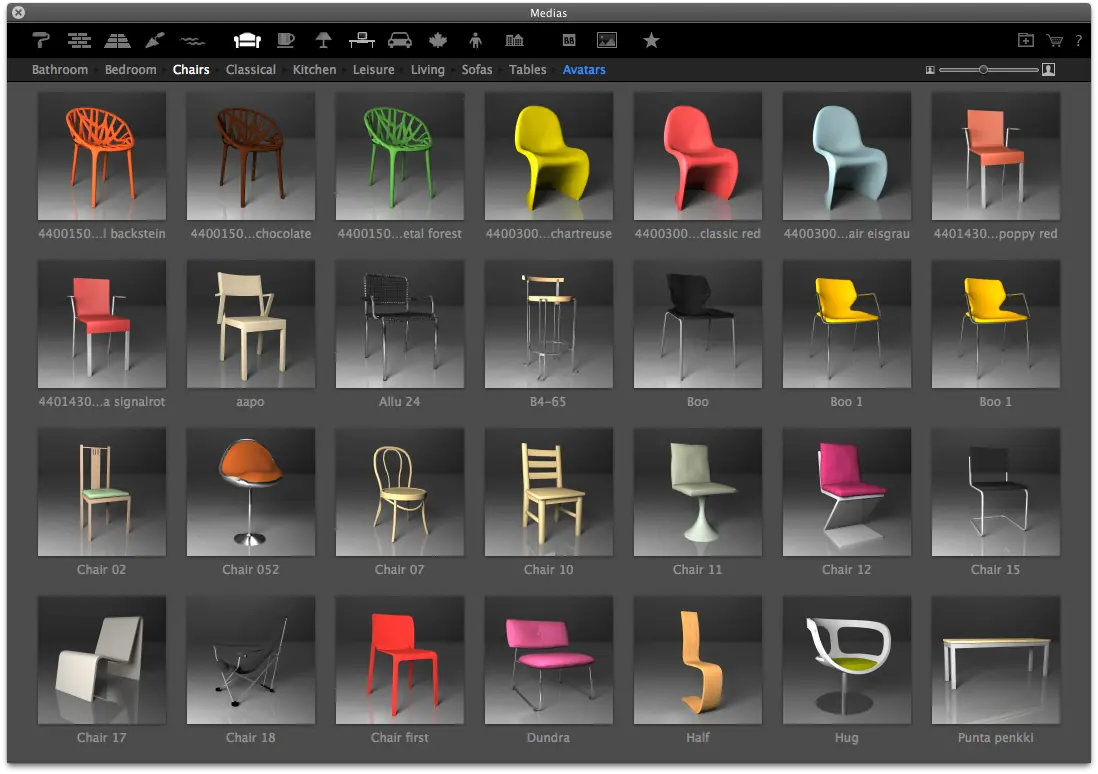1098x774 pixels.
Task: Select the brick wall textures icon
Action: pos(78,41)
